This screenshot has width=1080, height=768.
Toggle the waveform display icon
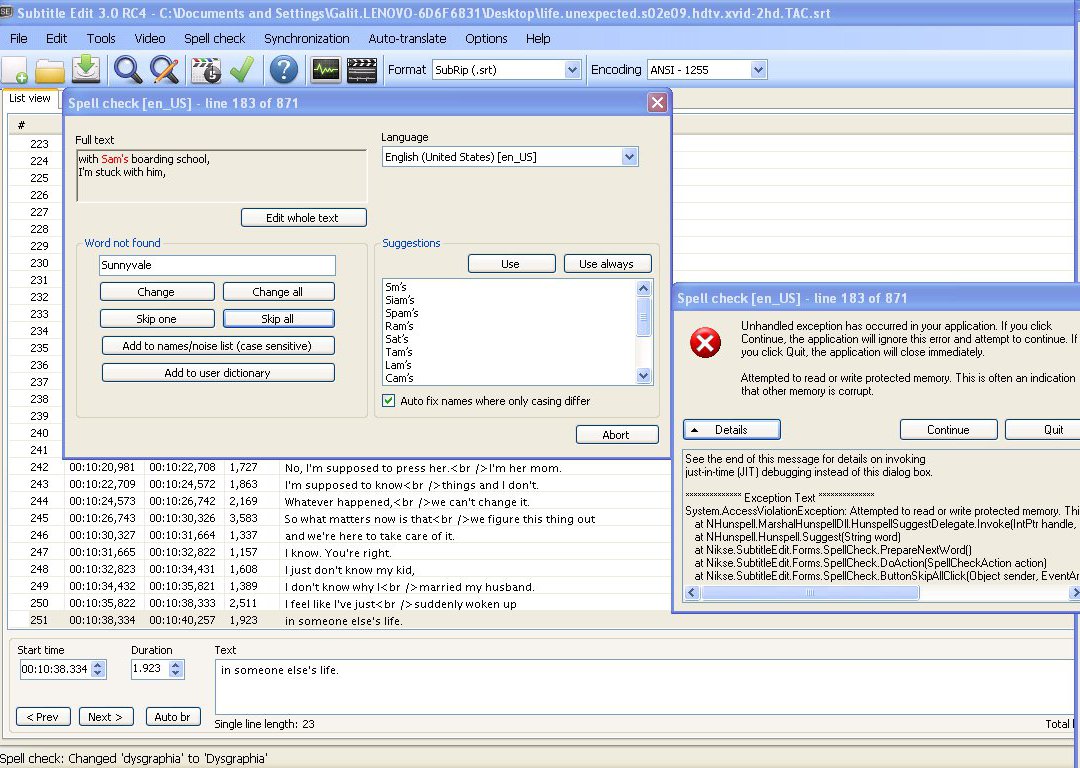[x=325, y=70]
